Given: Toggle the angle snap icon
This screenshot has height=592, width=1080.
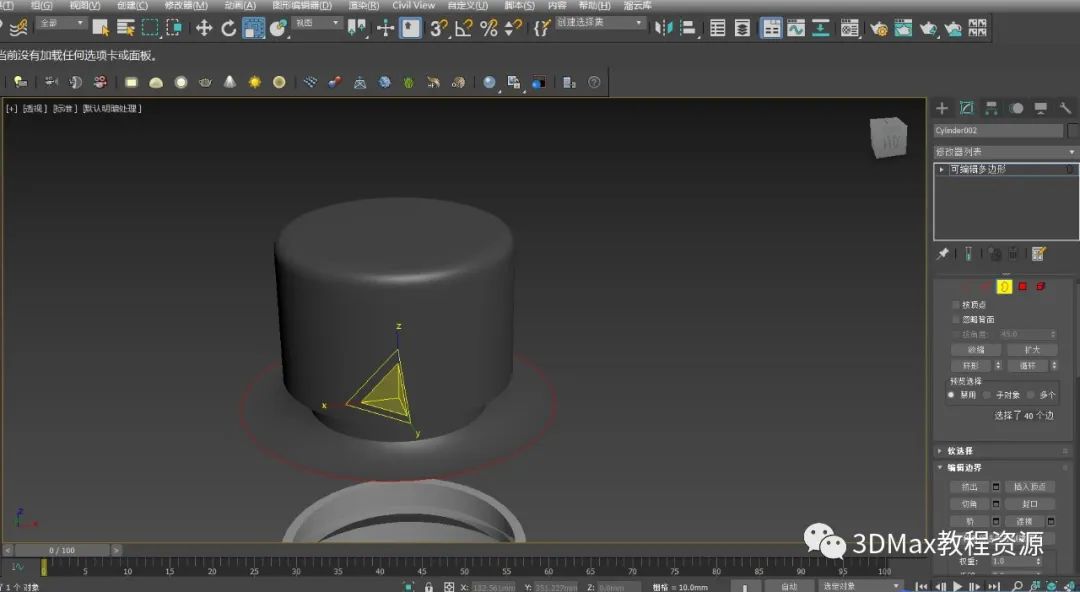Looking at the screenshot, I should point(464,28).
